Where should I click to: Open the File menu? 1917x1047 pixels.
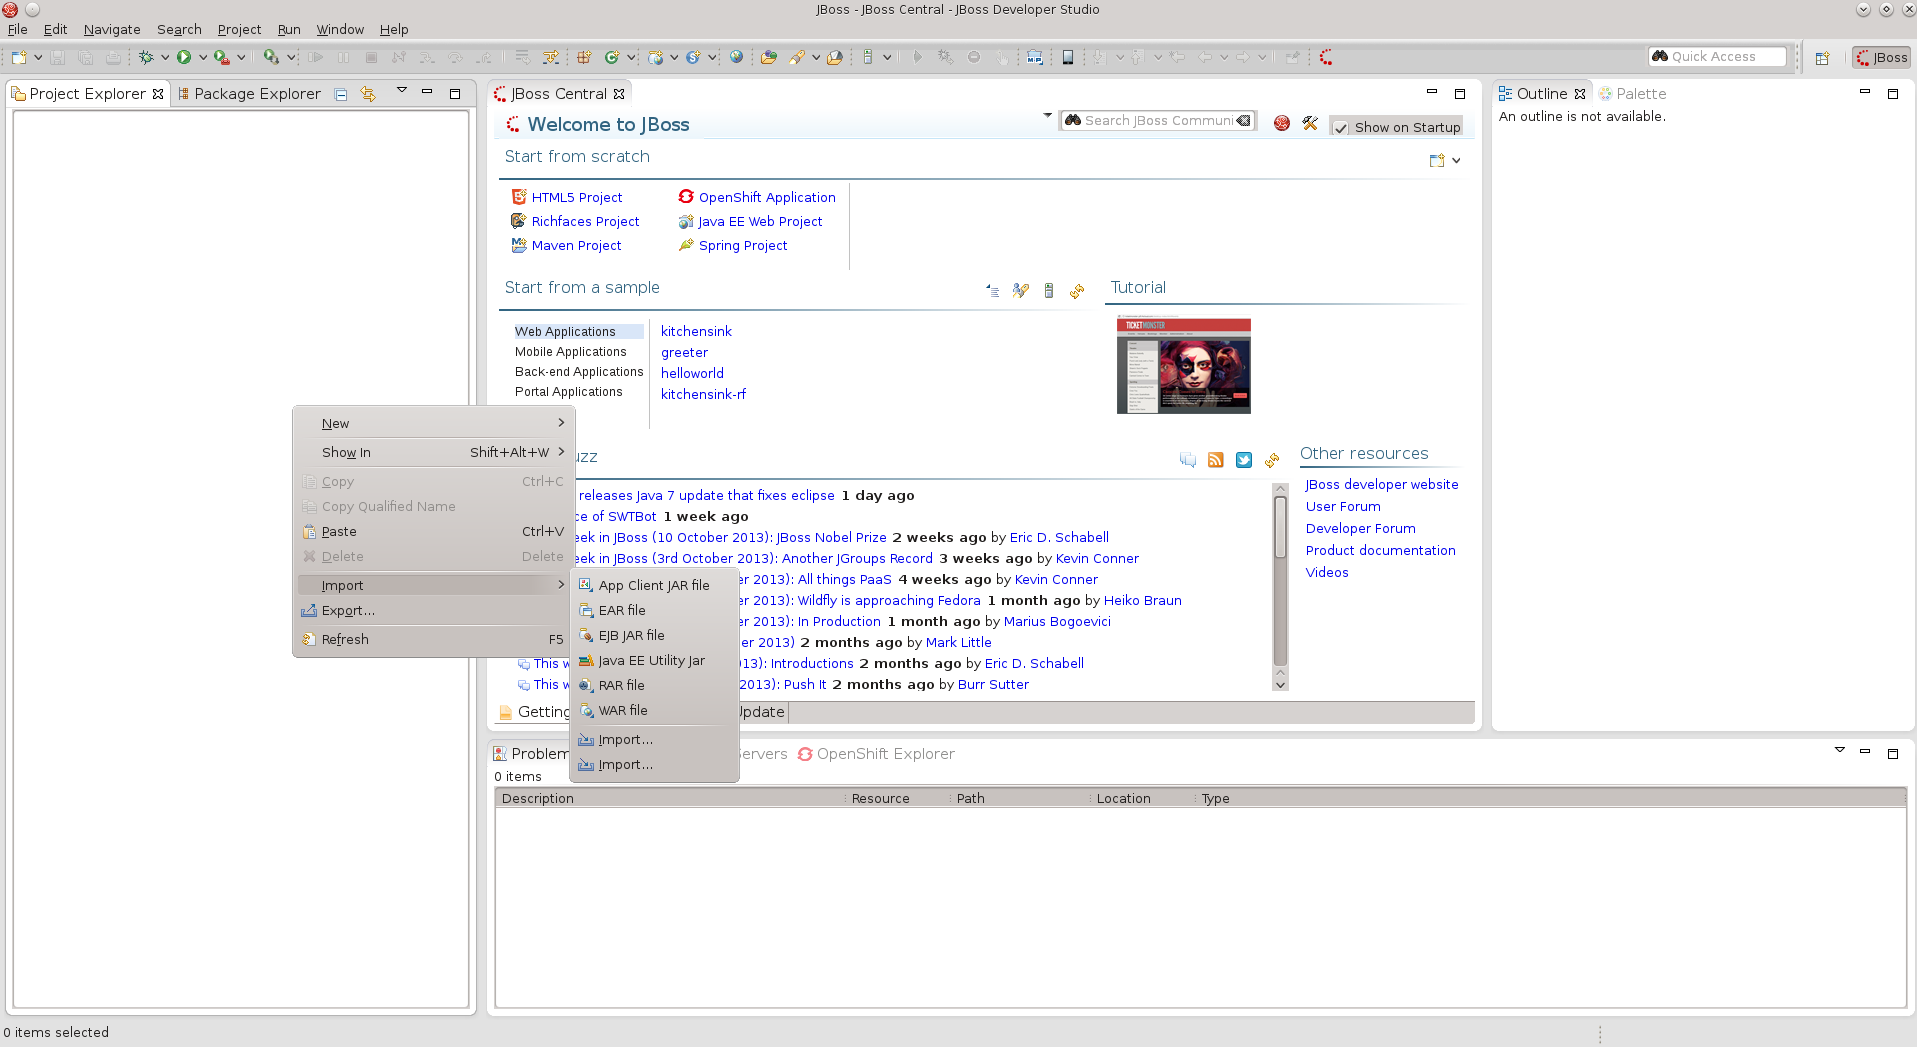click(x=18, y=30)
